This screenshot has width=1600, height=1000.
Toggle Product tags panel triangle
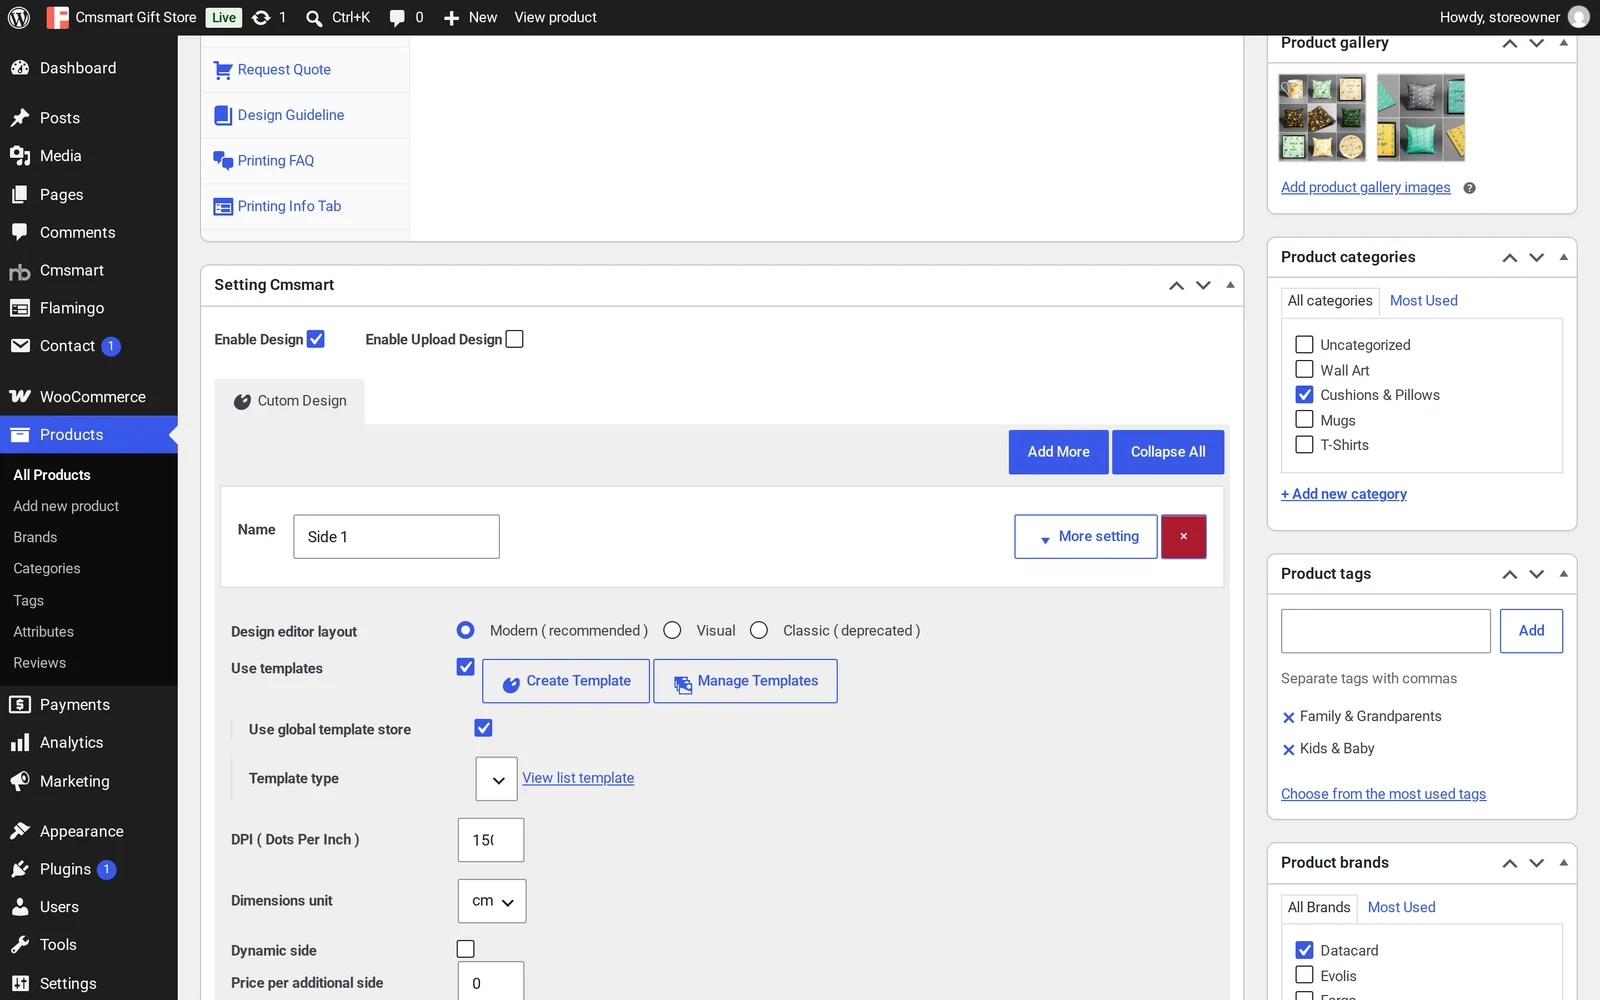pos(1563,574)
